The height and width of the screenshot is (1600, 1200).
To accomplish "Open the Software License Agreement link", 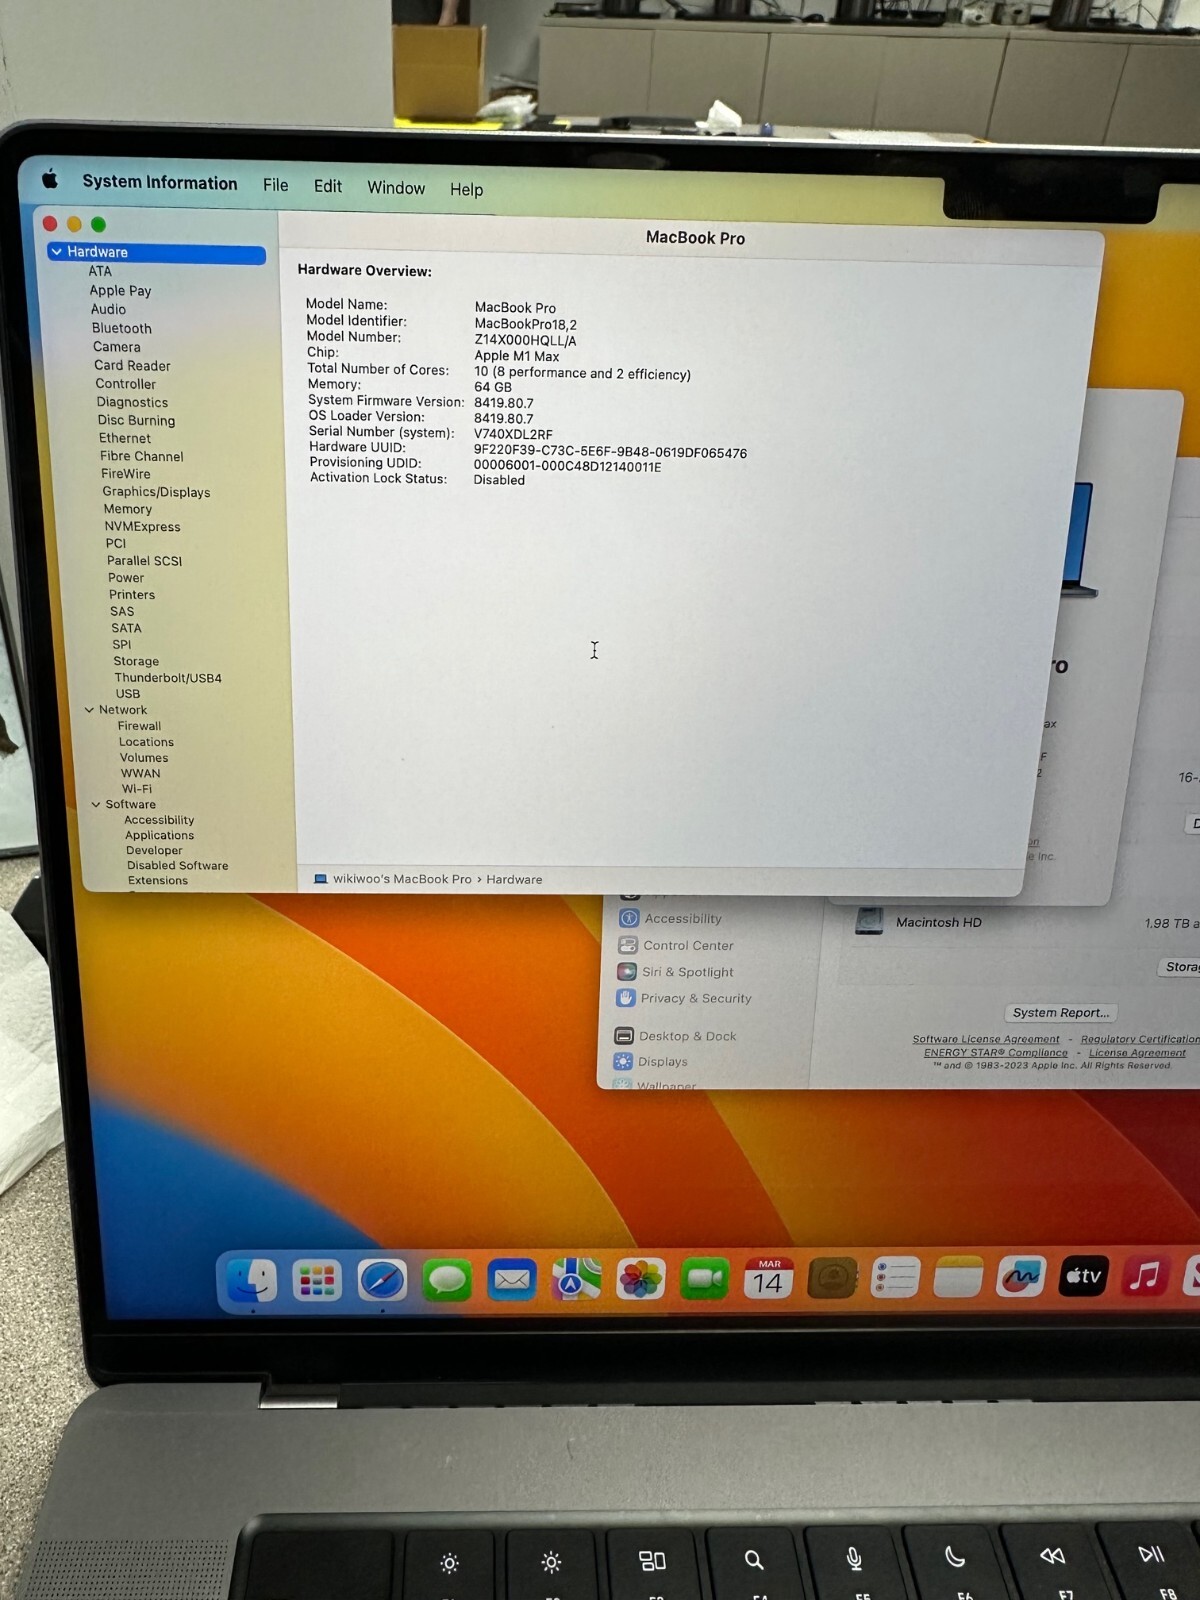I will click(x=986, y=1039).
